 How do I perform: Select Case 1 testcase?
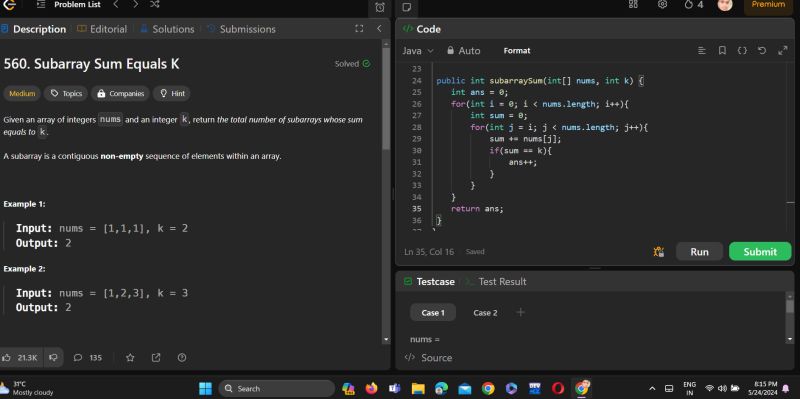433,313
